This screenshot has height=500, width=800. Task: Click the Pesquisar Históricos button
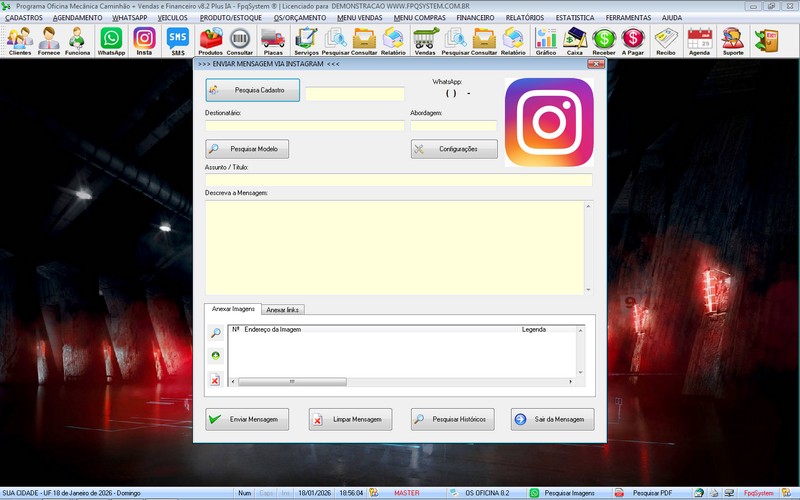click(453, 419)
